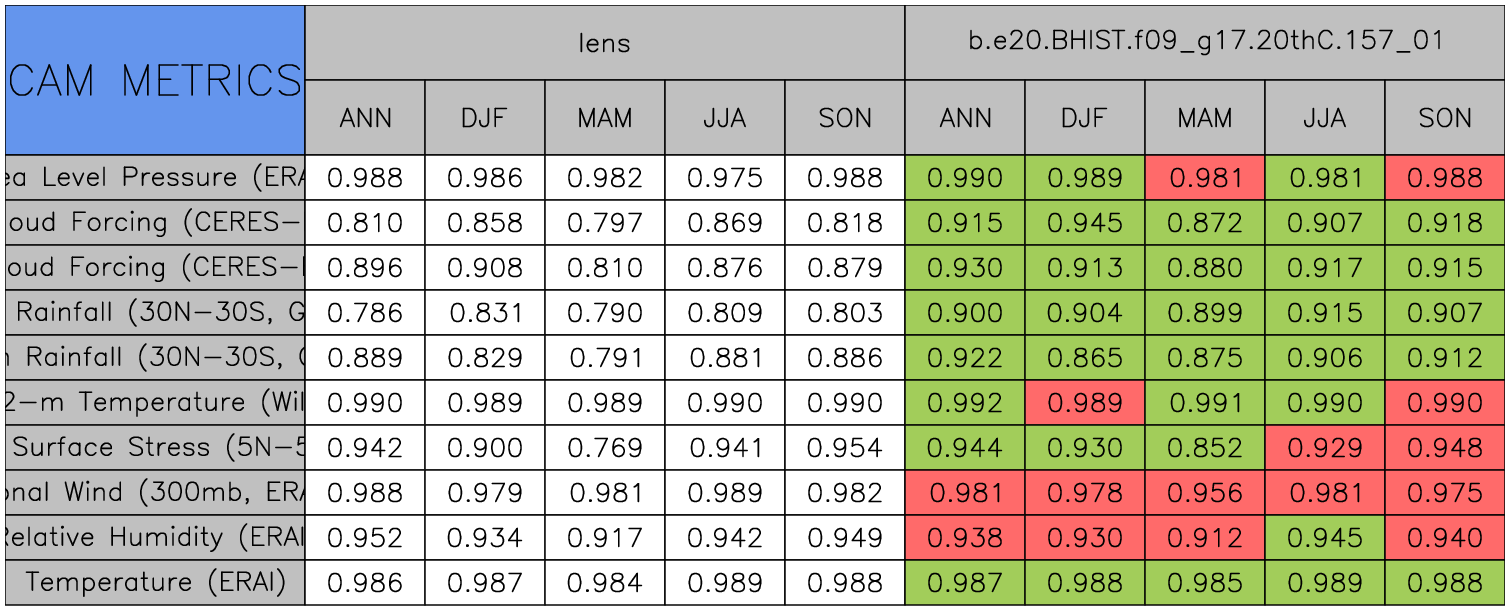
Task: Select the BHIST SON column header
Action: (x=1445, y=118)
